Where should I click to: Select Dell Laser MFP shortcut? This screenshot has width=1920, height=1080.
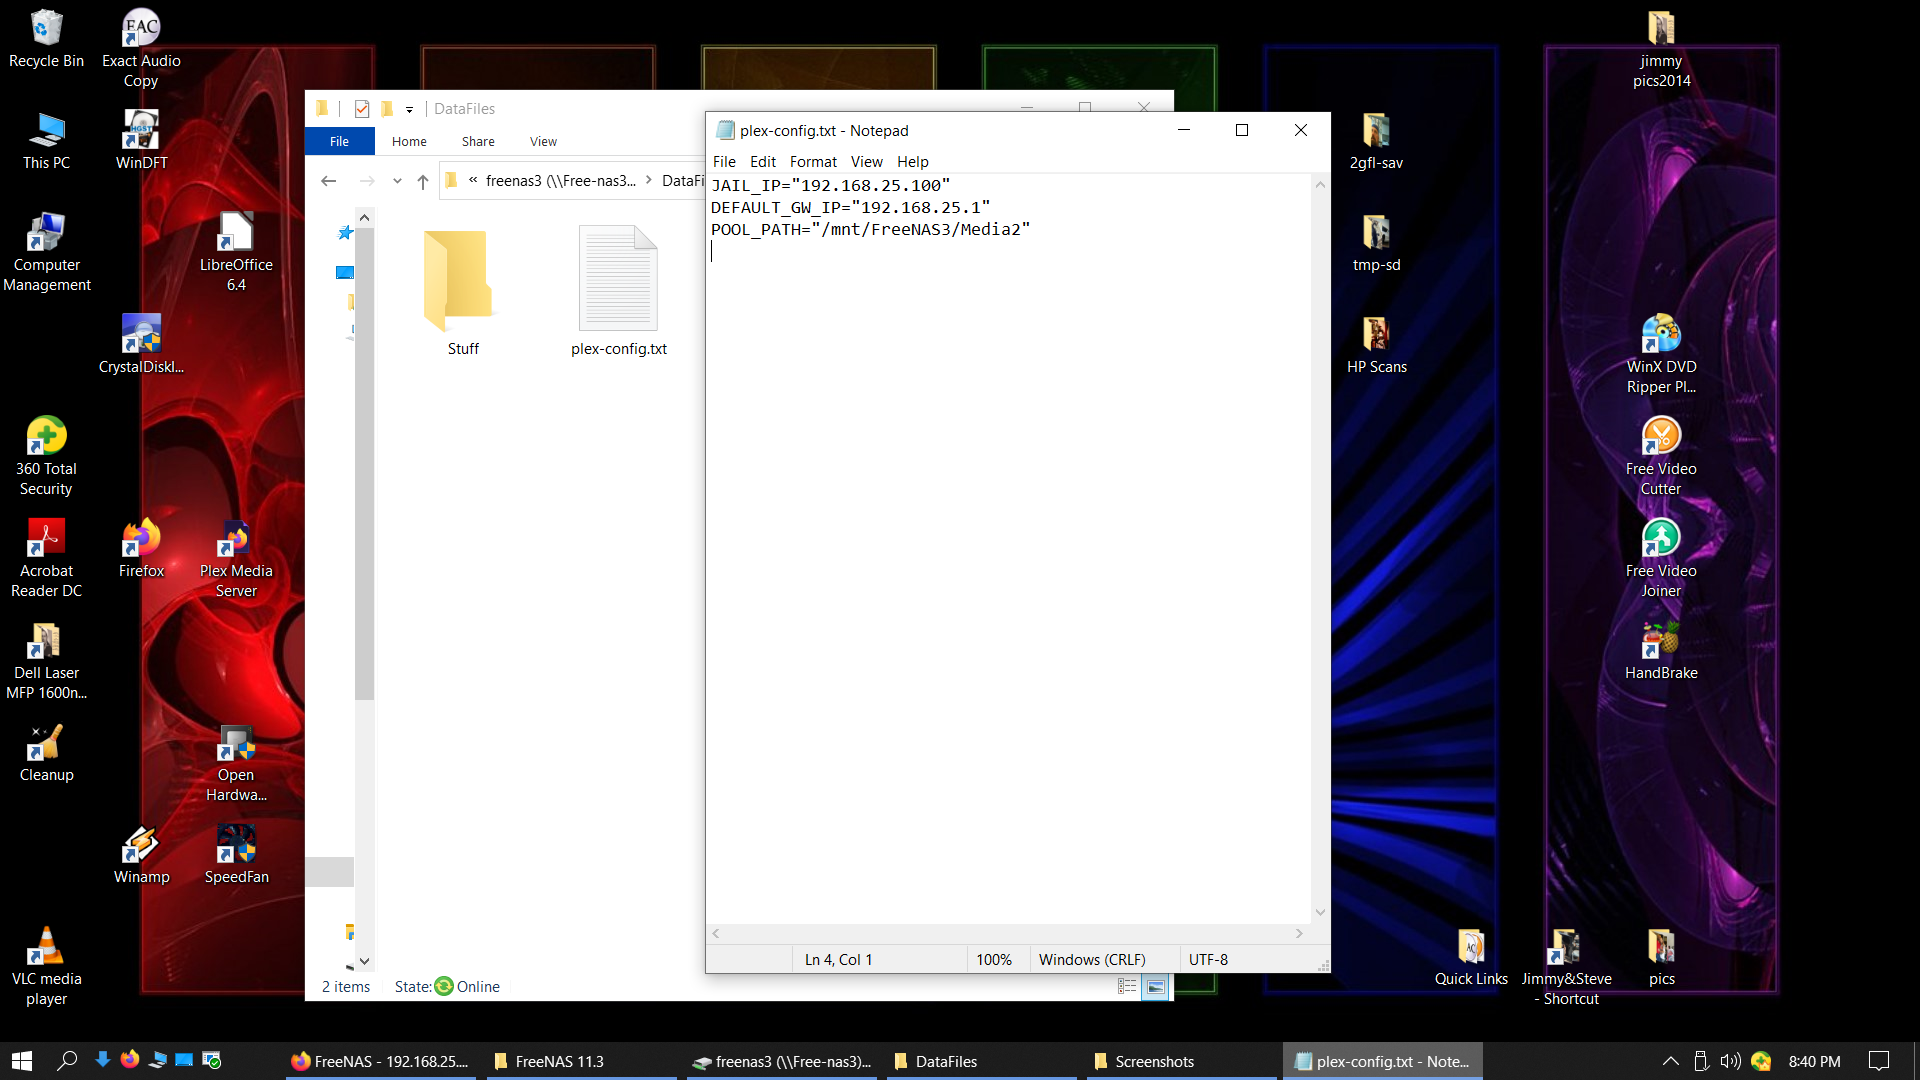(x=46, y=661)
